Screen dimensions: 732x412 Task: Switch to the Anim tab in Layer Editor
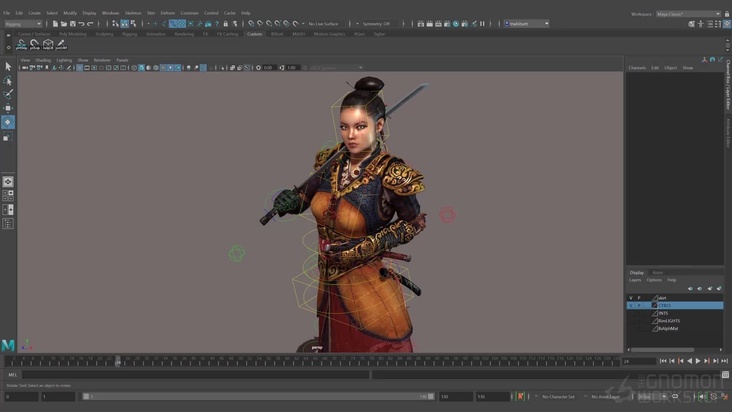click(x=658, y=272)
